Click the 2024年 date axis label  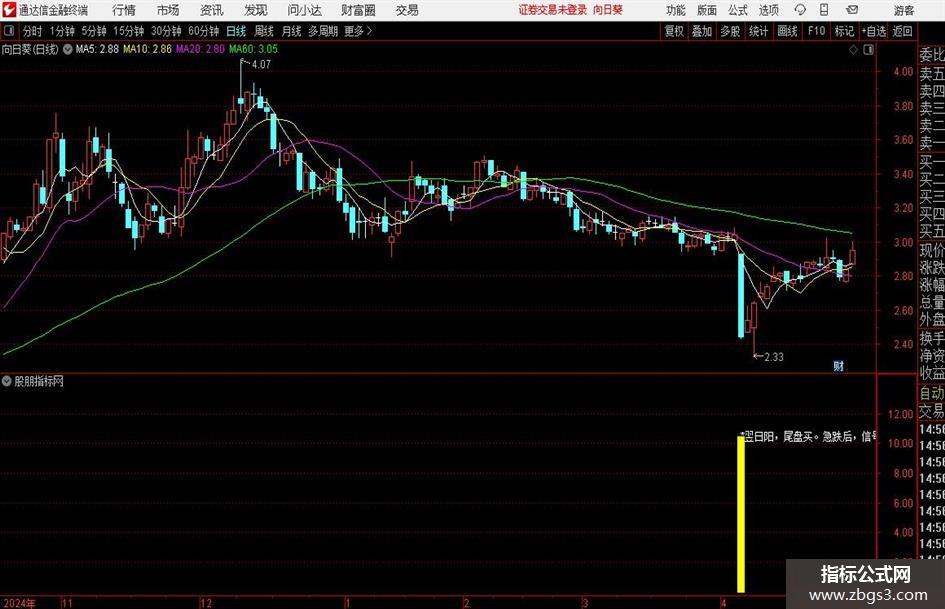pos(19,603)
